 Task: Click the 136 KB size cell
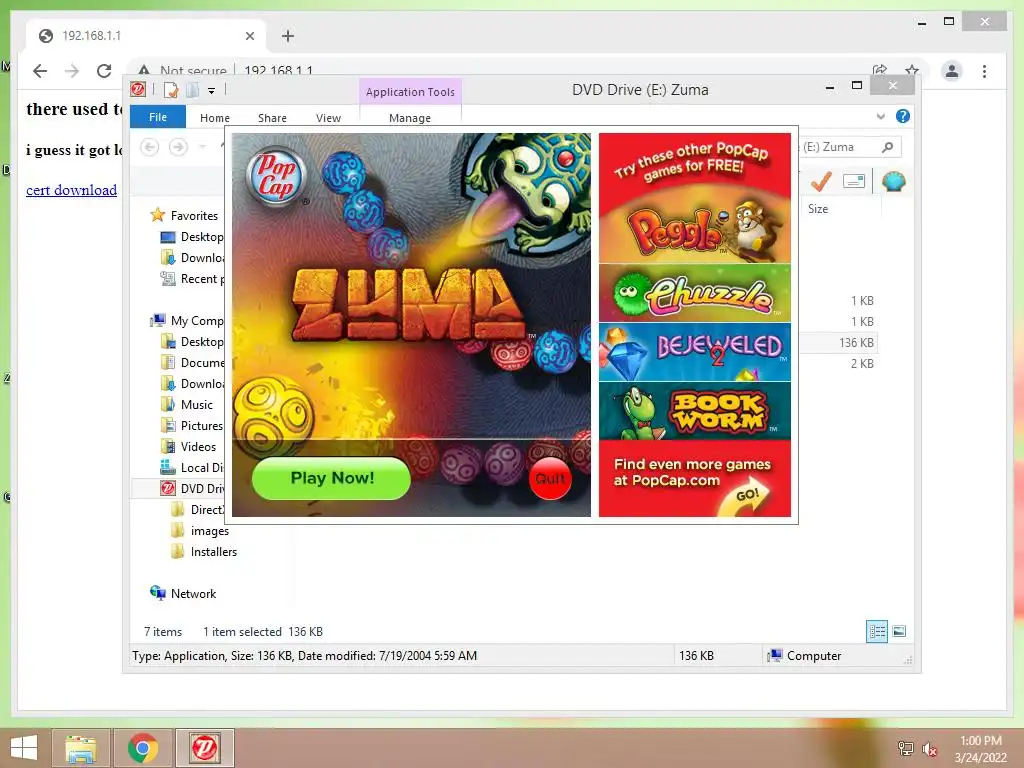[856, 342]
